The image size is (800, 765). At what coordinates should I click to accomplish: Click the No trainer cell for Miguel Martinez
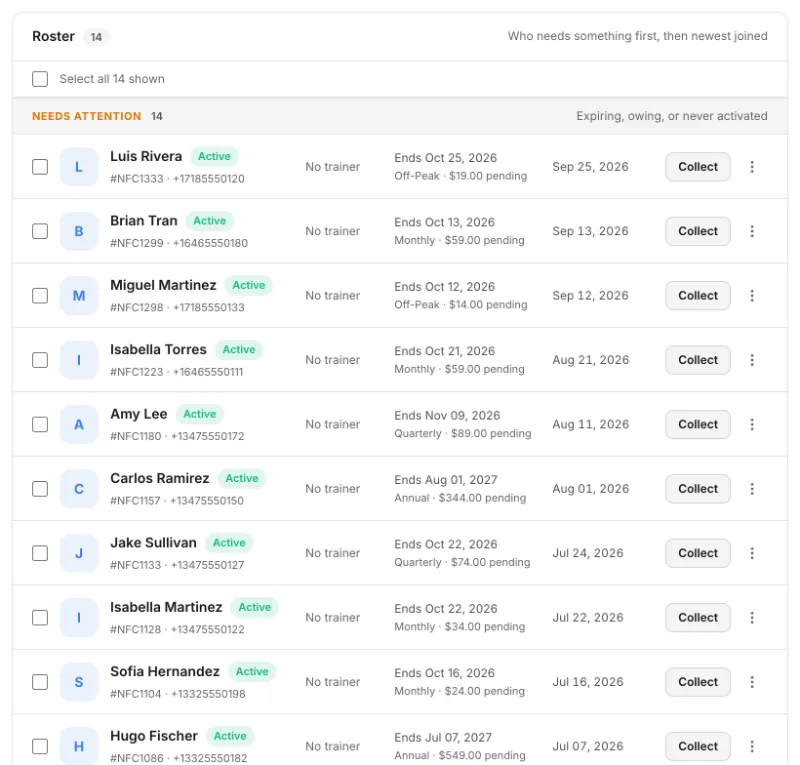click(333, 295)
